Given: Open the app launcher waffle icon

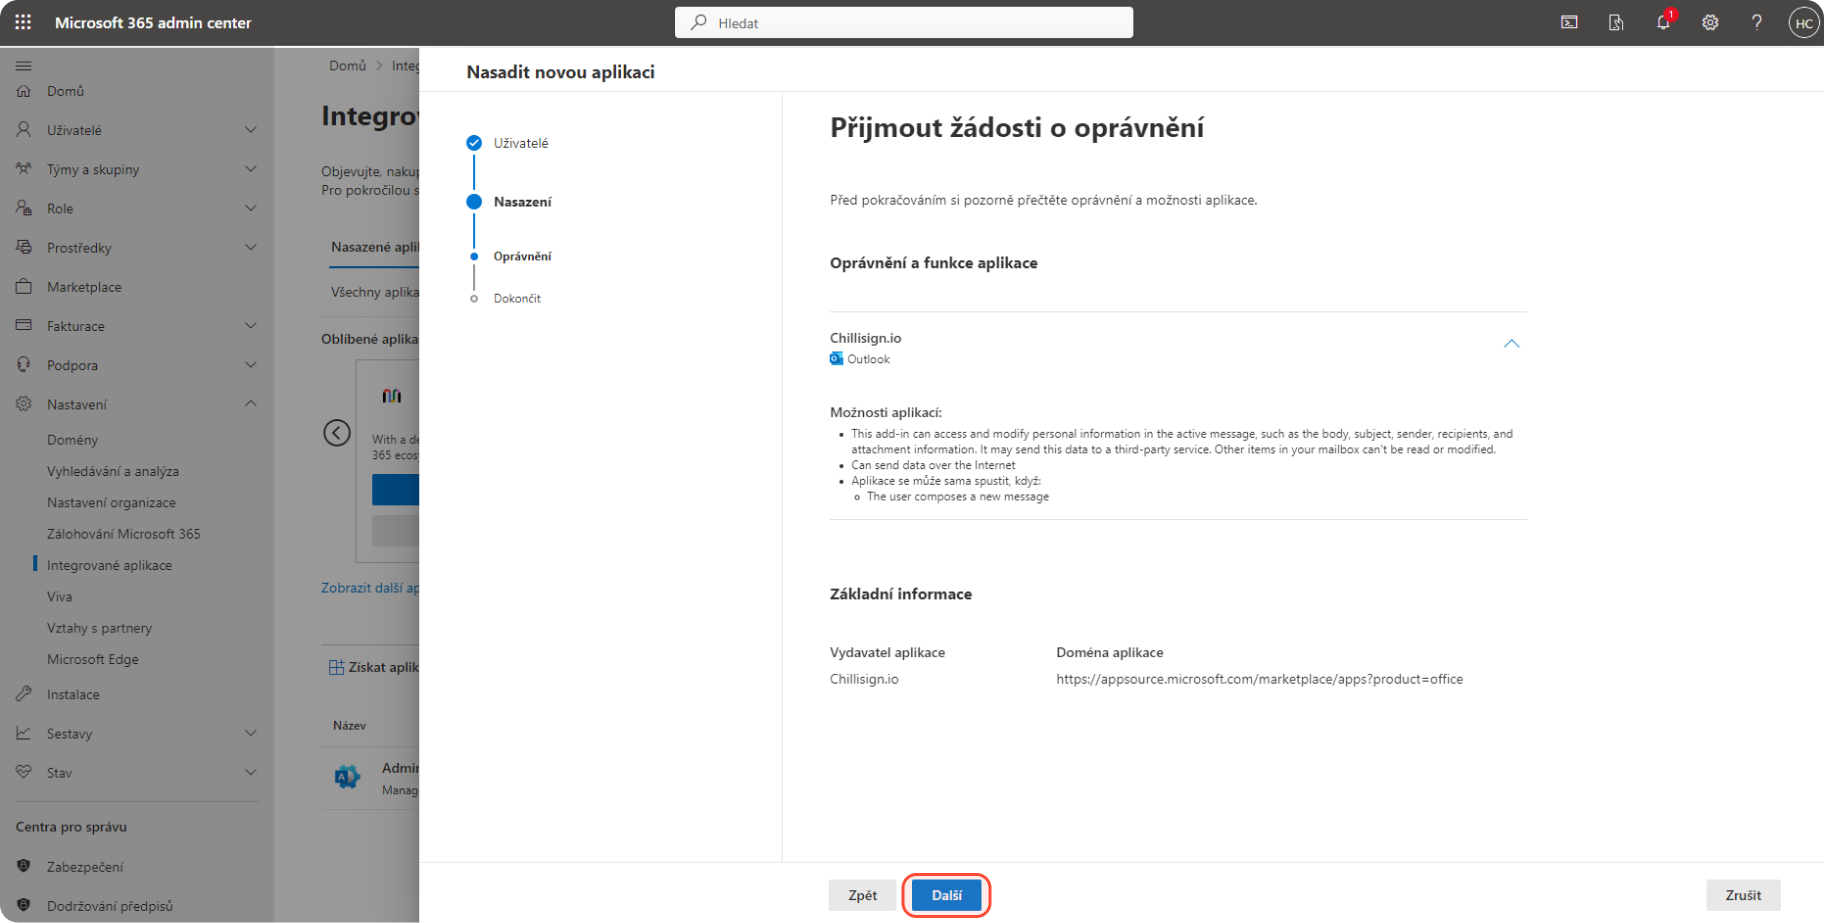Looking at the screenshot, I should [23, 22].
